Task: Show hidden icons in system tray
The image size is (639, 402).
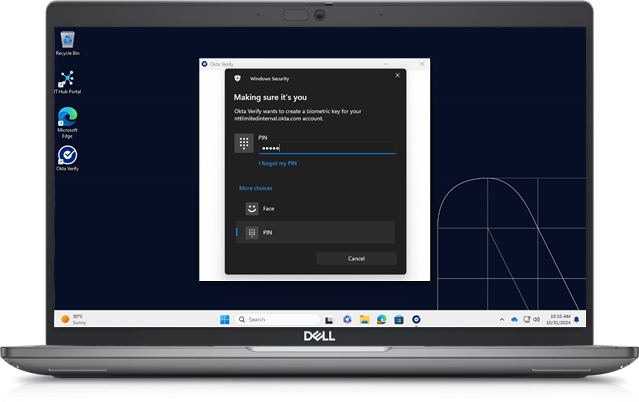Action: (502, 319)
